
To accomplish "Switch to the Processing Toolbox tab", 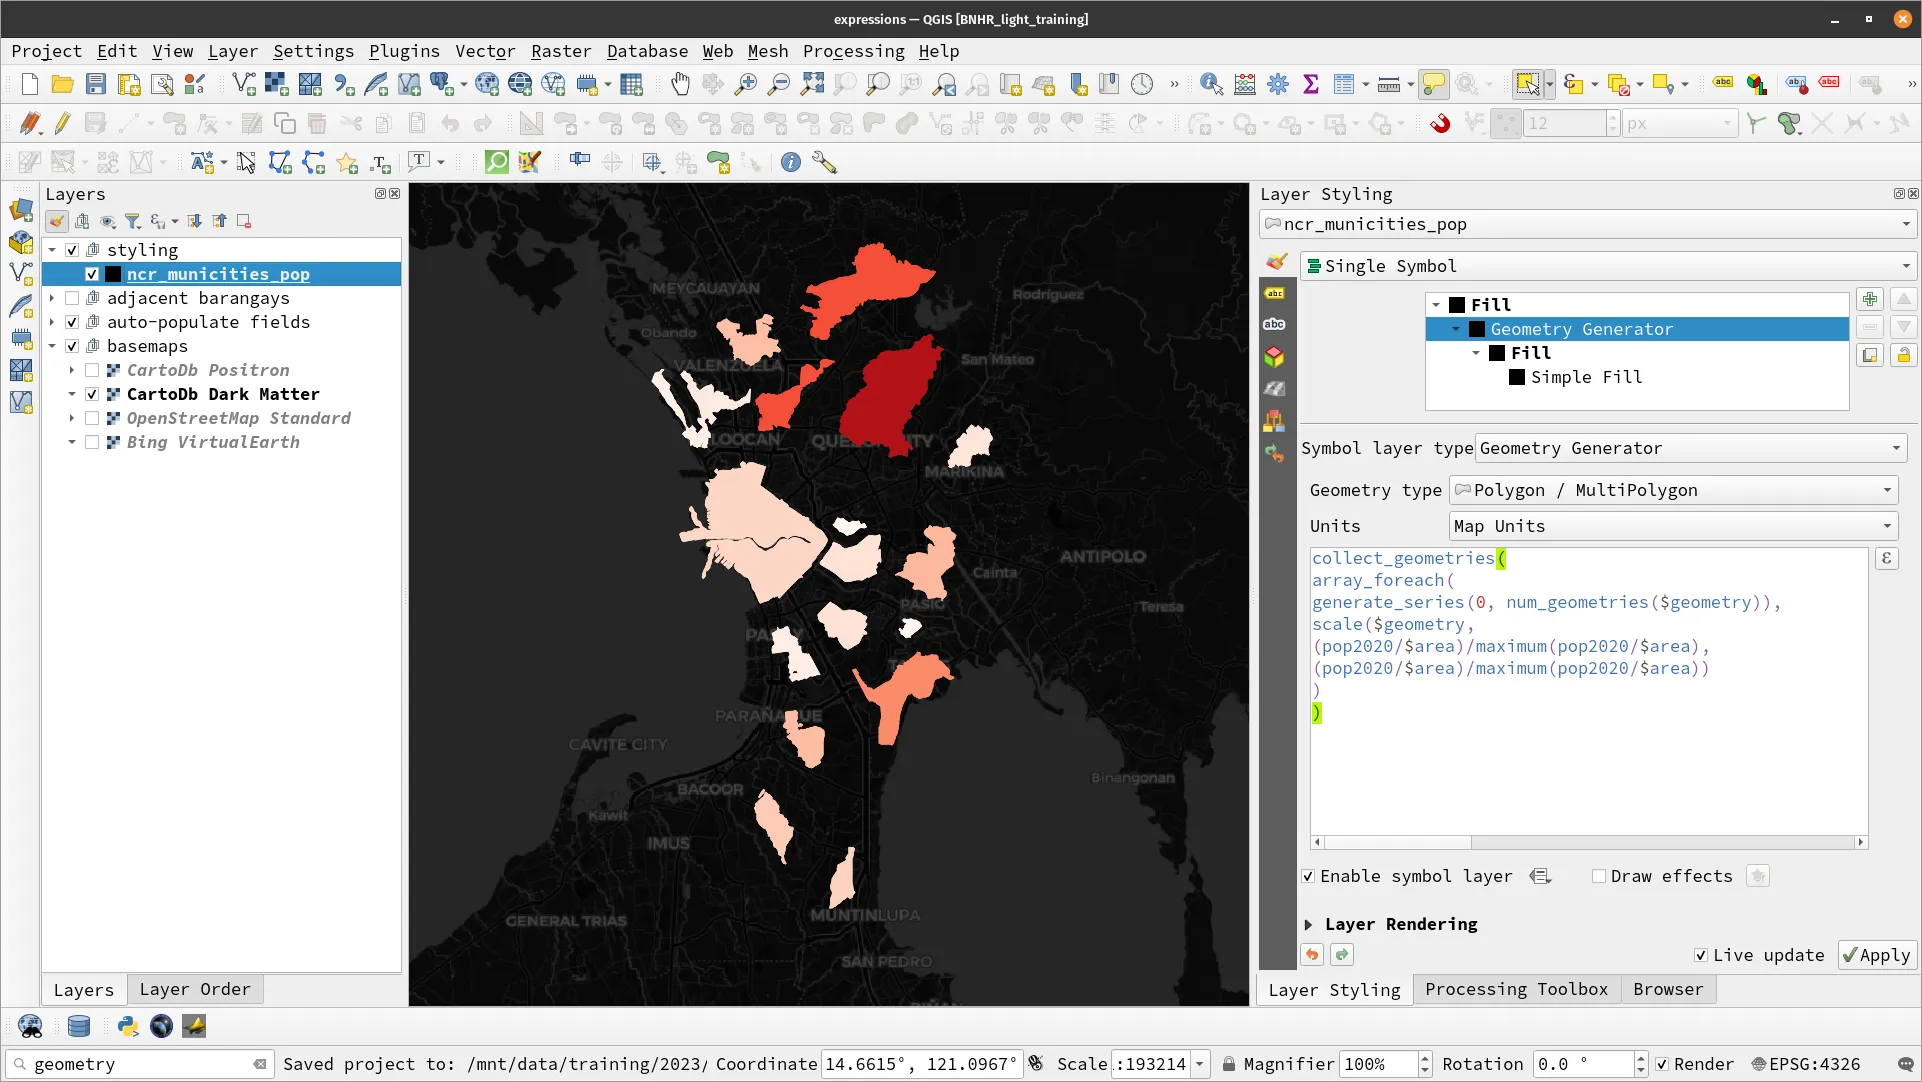I will pyautogui.click(x=1516, y=990).
